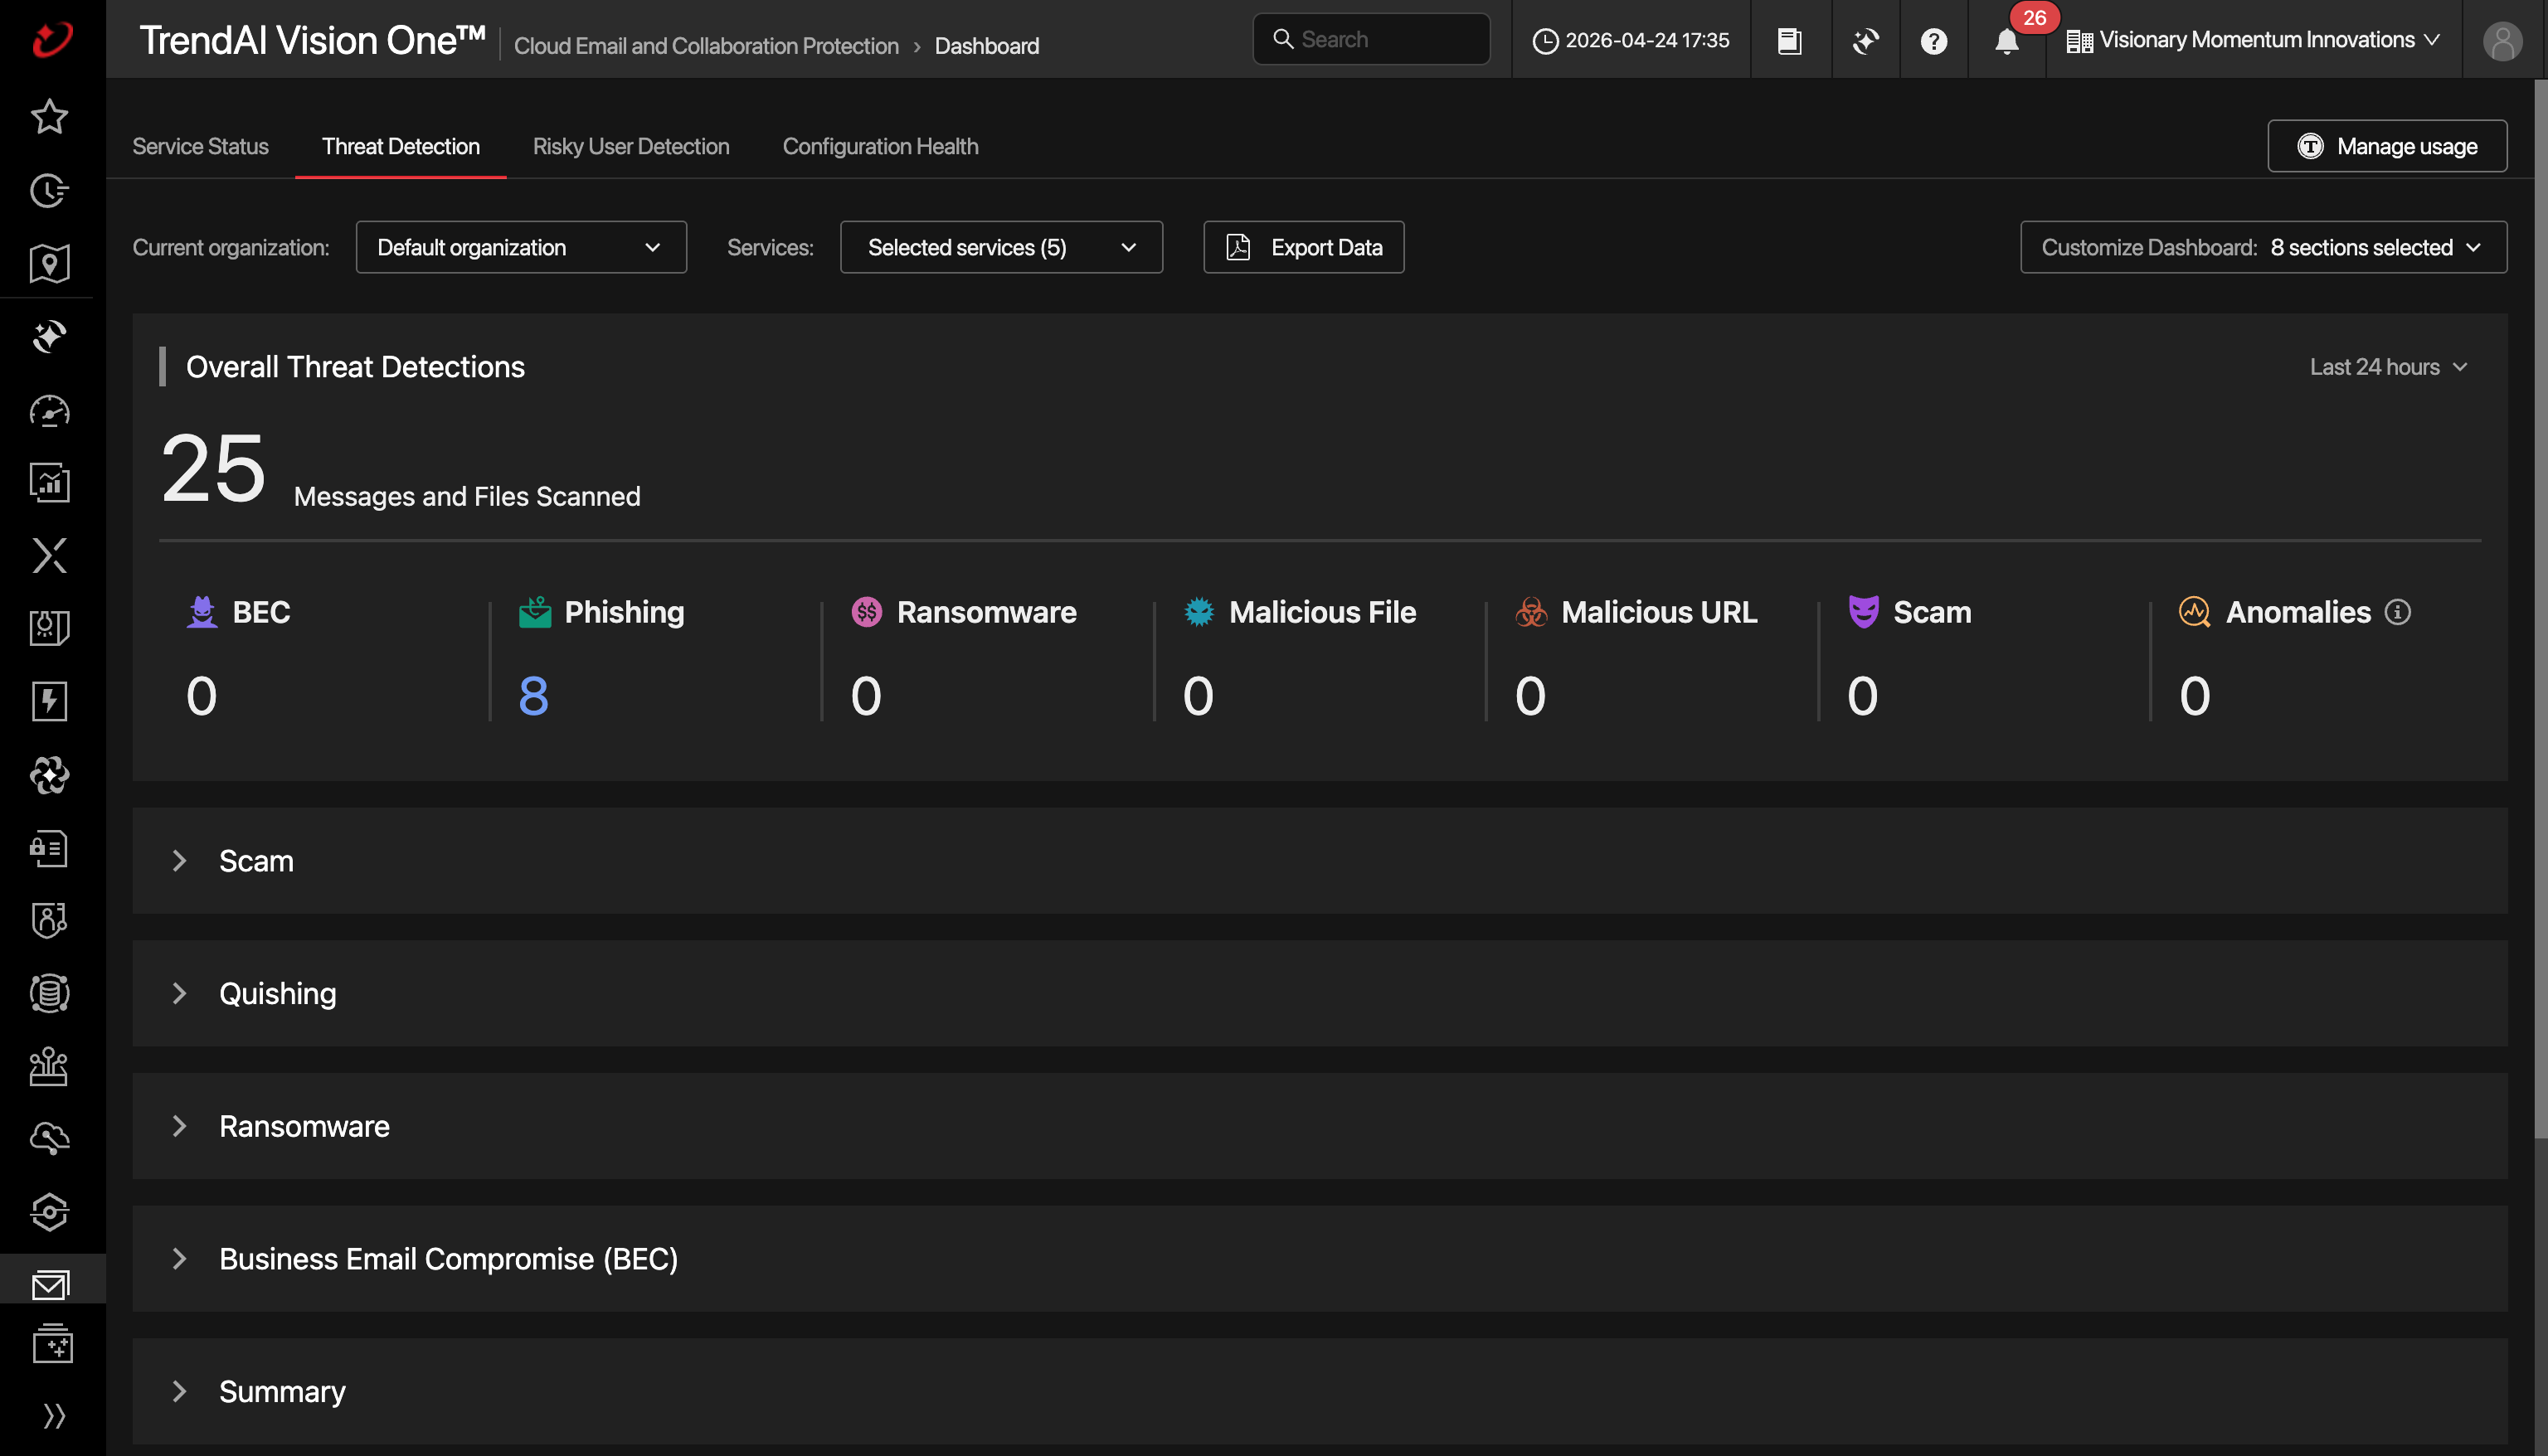Expand the Quishing section

point(1319,994)
